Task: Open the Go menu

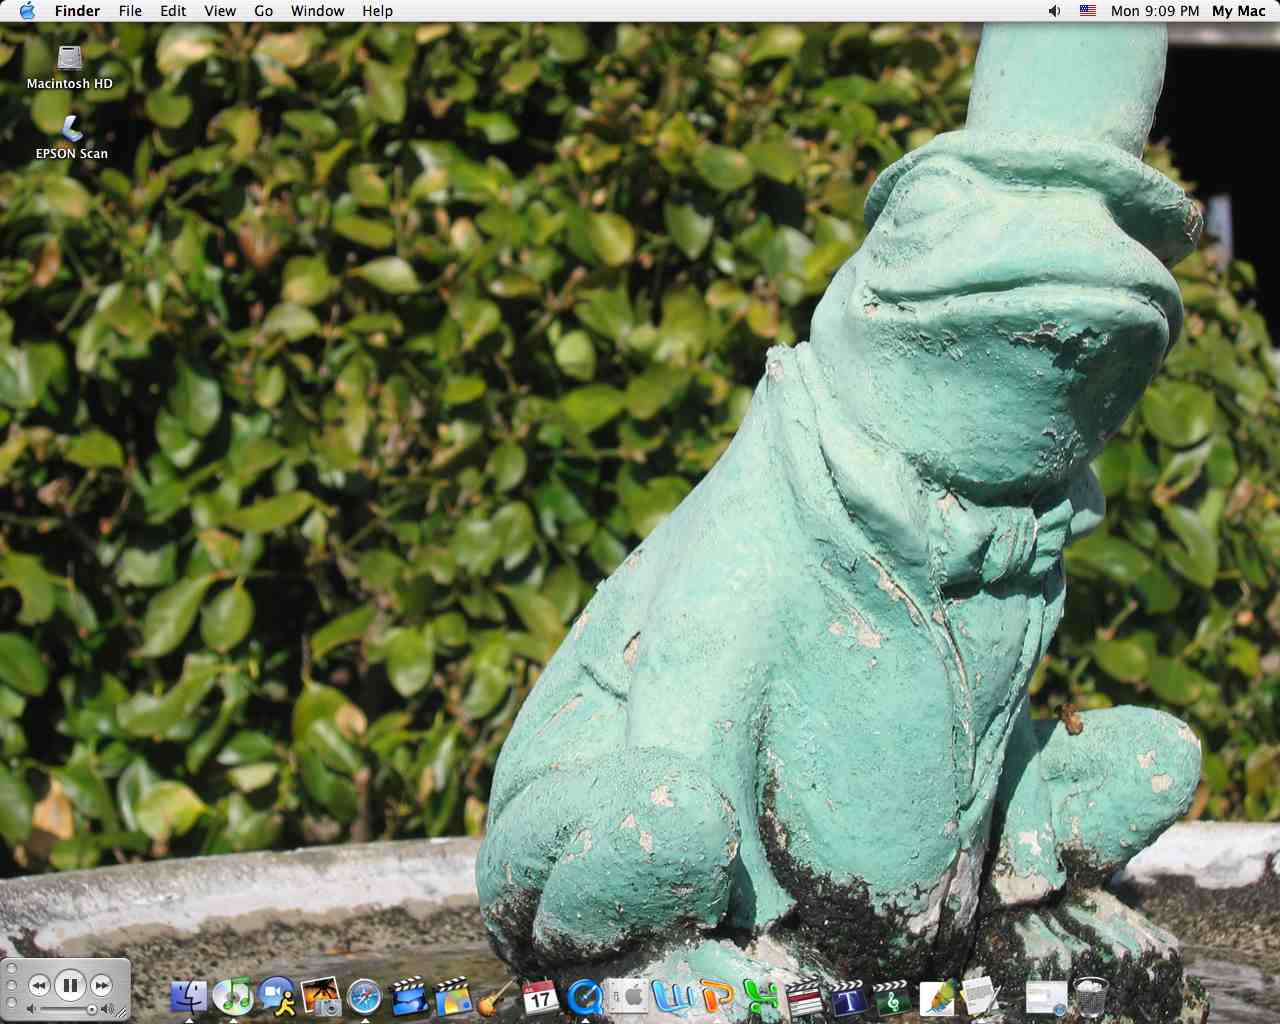Action: pos(264,11)
